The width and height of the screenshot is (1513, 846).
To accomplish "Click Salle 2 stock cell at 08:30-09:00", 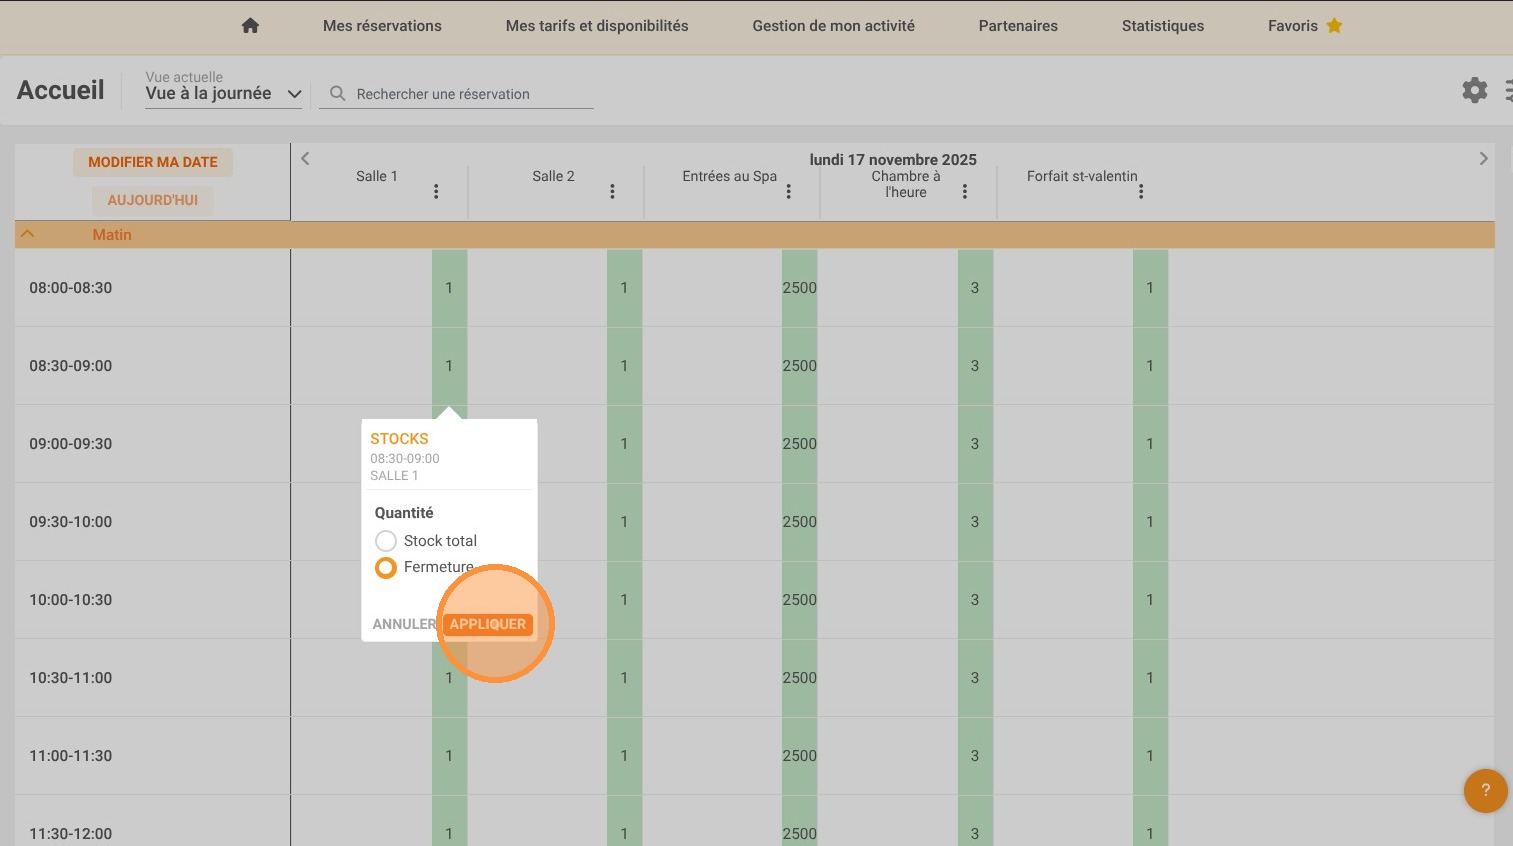I will click(624, 366).
